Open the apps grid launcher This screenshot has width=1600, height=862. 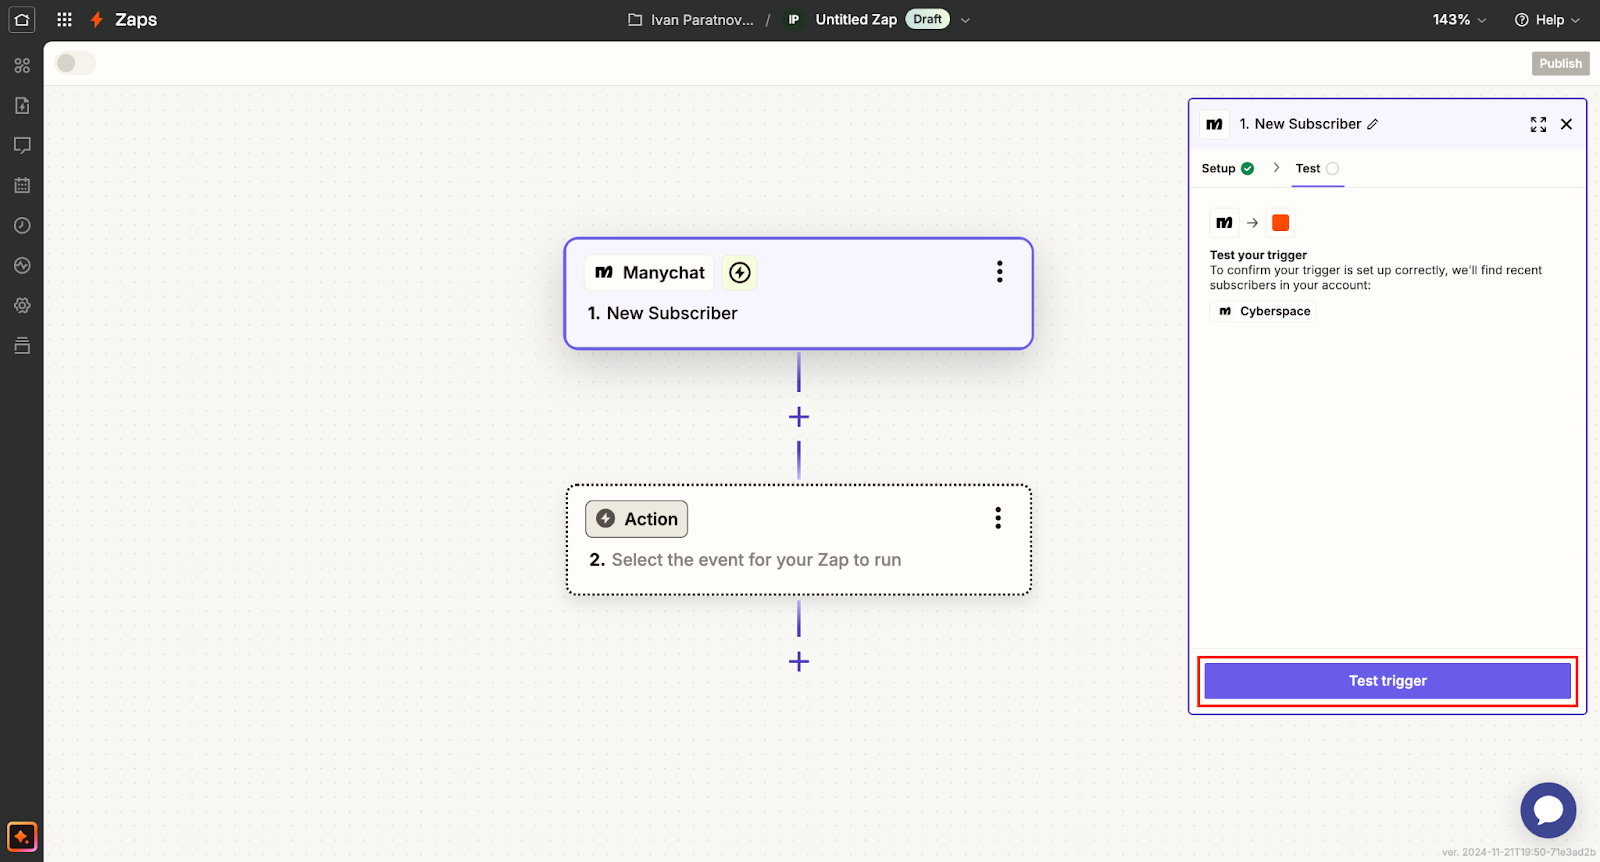click(x=65, y=20)
